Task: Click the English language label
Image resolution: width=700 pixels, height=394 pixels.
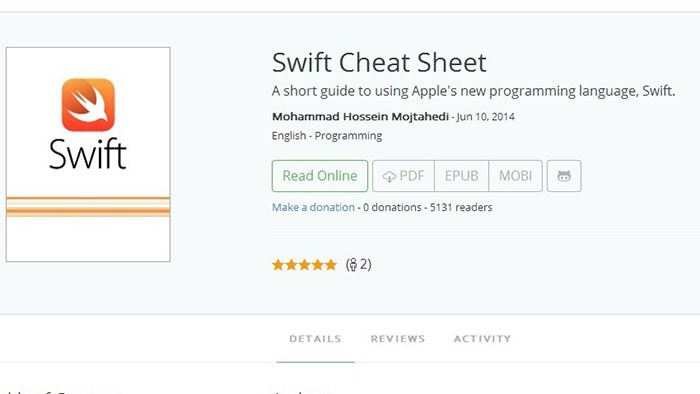Action: [x=289, y=136]
